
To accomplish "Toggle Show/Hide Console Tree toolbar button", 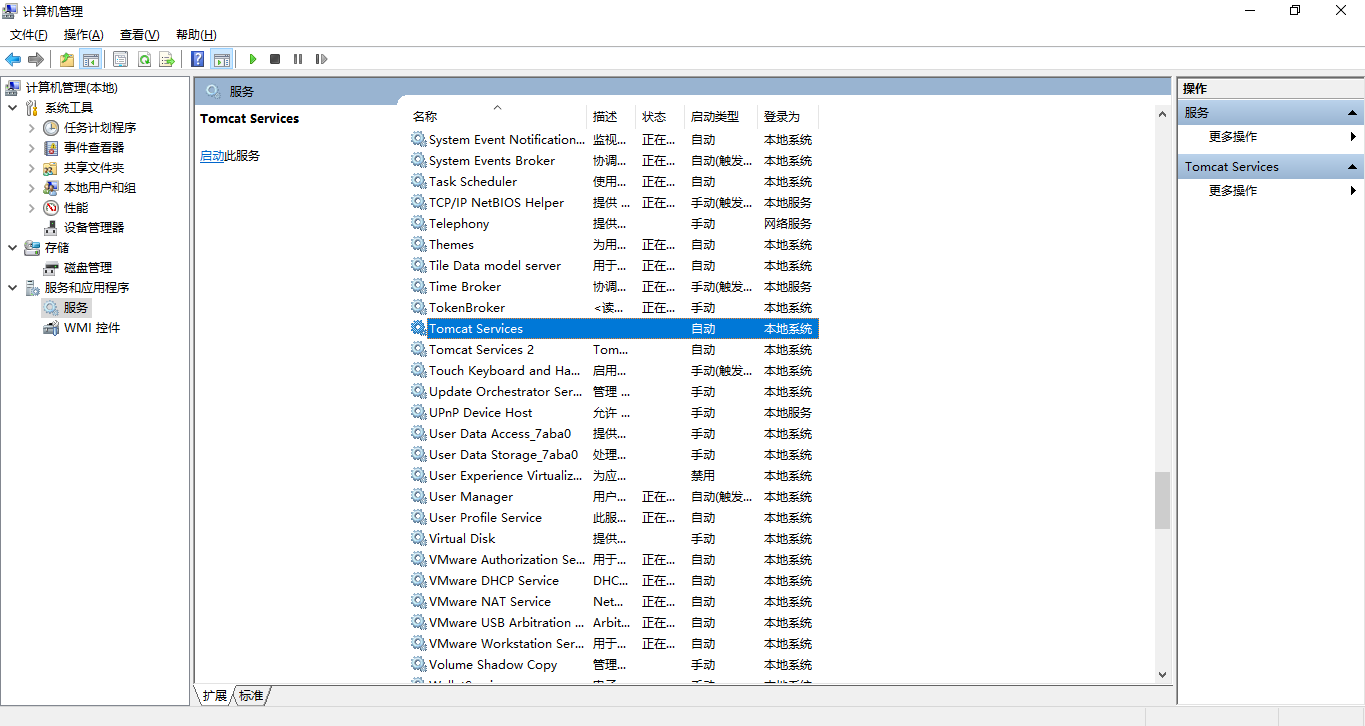I will [x=90, y=59].
